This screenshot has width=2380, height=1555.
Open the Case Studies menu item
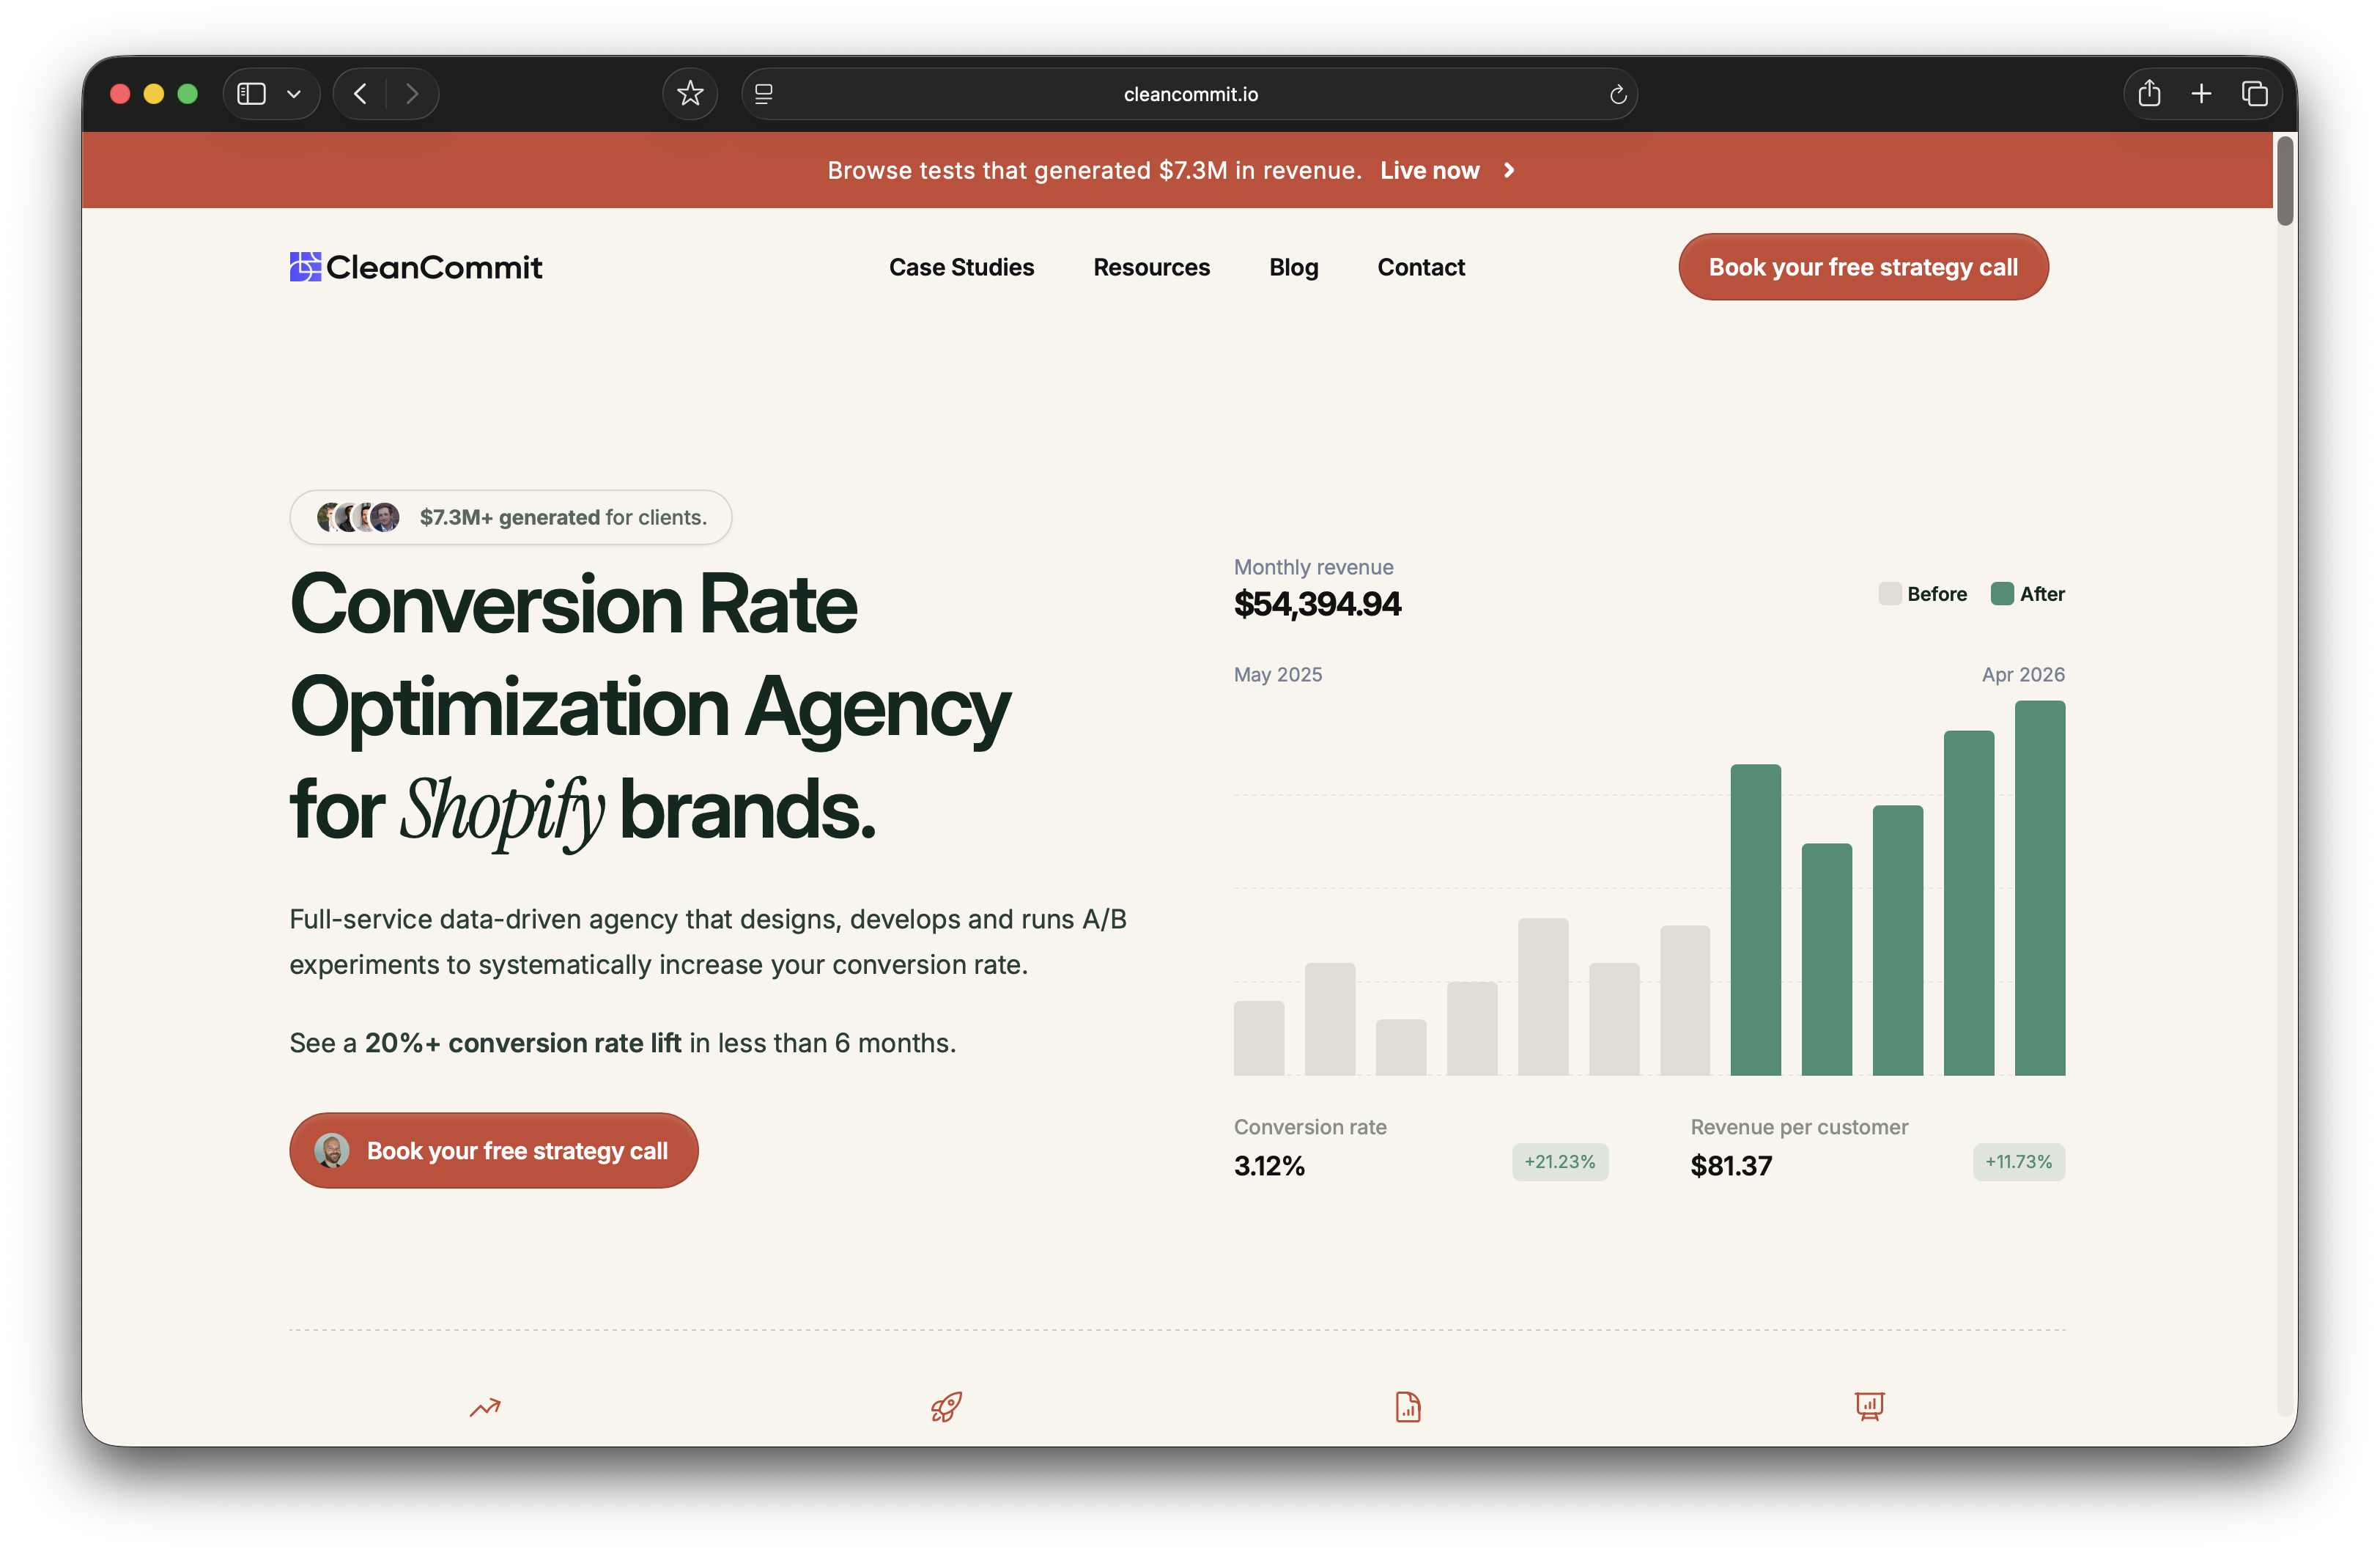961,267
